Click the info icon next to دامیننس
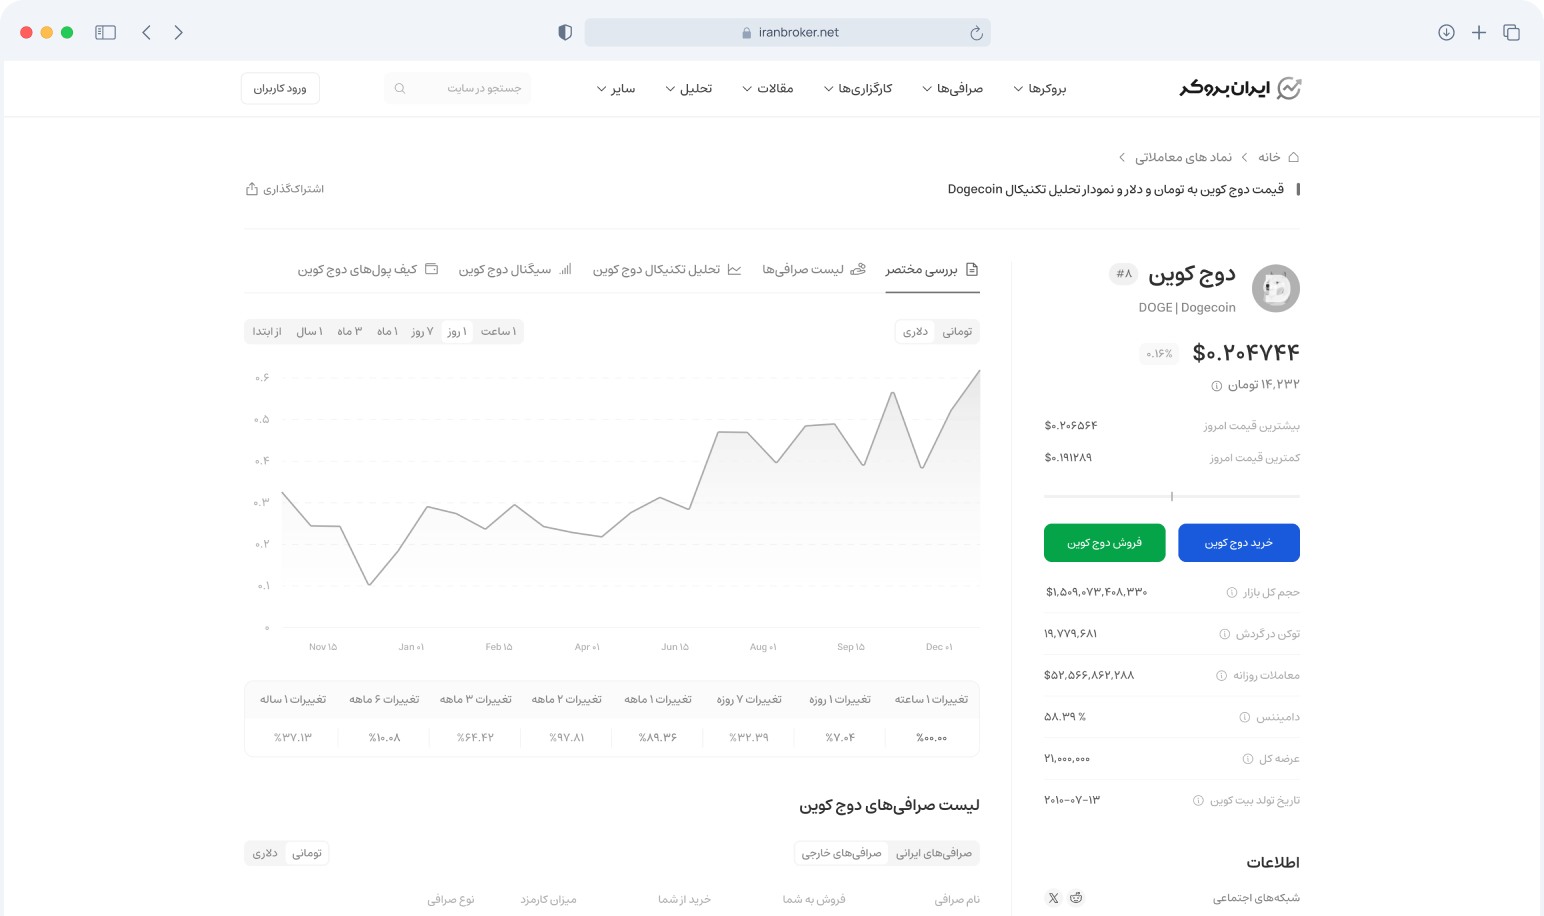 click(x=1245, y=717)
